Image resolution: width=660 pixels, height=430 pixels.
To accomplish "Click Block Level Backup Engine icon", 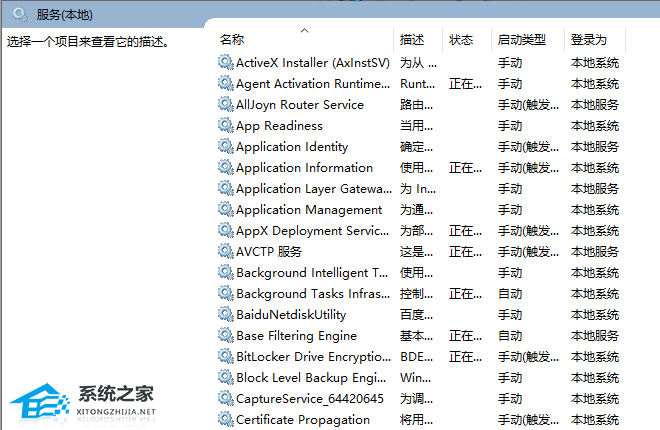I will click(226, 378).
